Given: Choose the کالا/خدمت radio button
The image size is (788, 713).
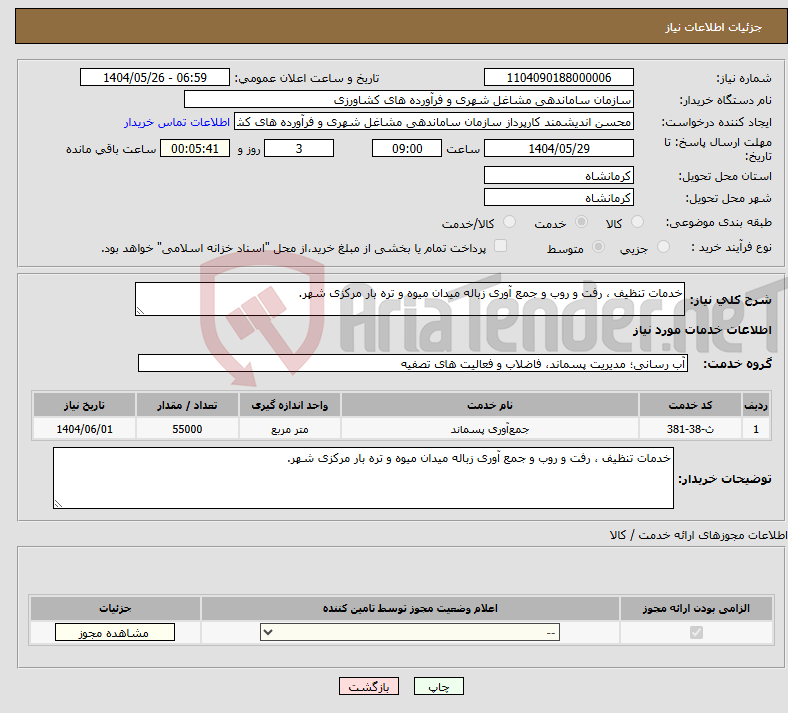Looking at the screenshot, I should pos(509,223).
